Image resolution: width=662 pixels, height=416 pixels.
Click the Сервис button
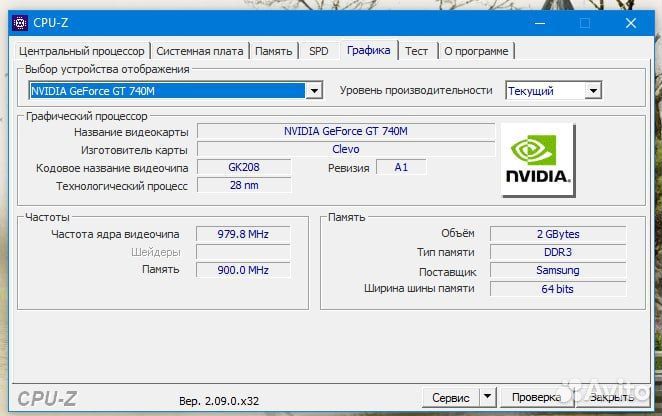450,397
